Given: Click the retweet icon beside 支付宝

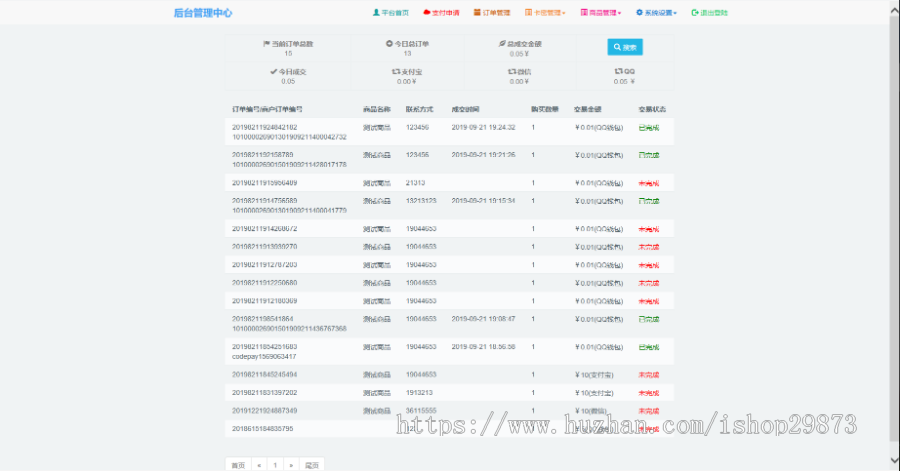Looking at the screenshot, I should [x=395, y=72].
